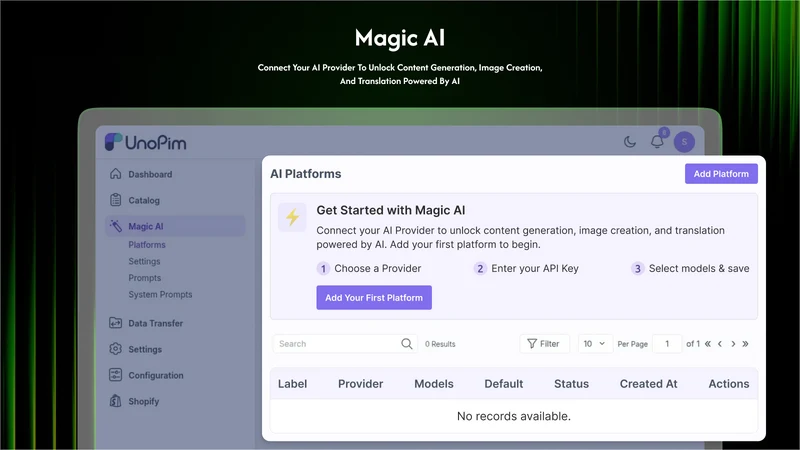Select the Magic AI wand icon
Viewport: 800px width, 450px height.
click(x=116, y=226)
